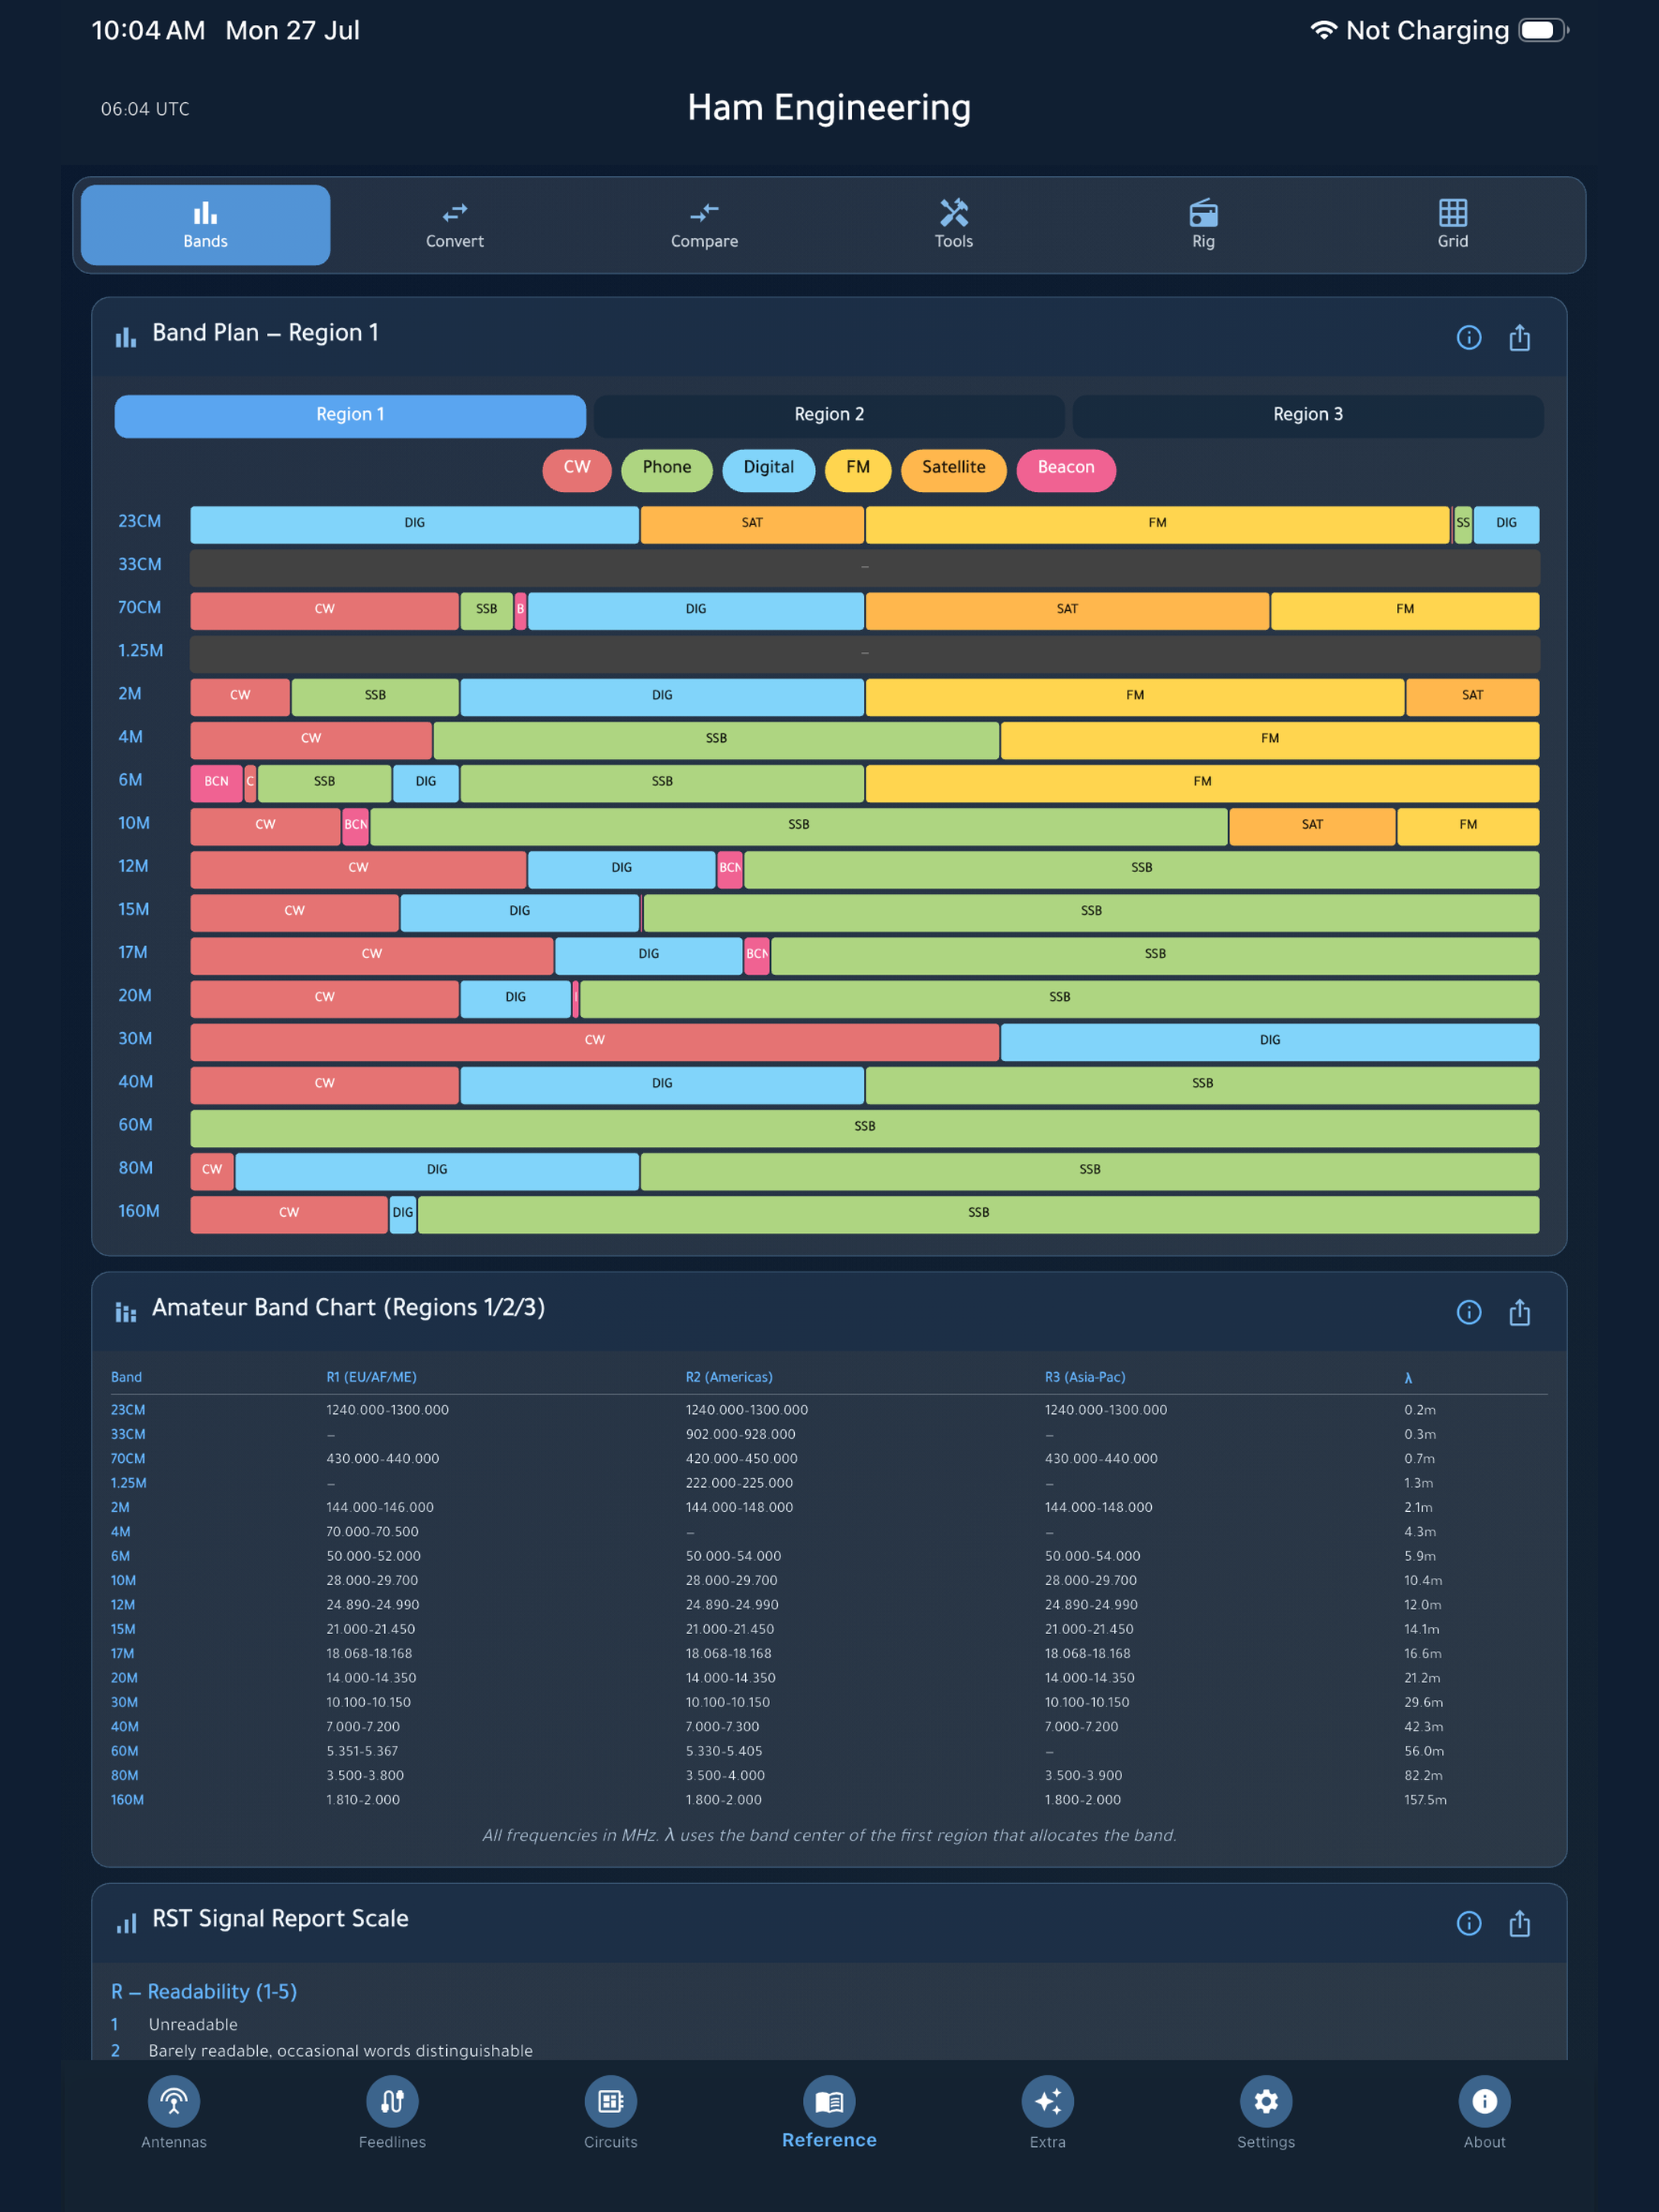Select the 420.000-450.000 cell for 70CM
Image resolution: width=1659 pixels, height=2212 pixels.
coord(742,1459)
